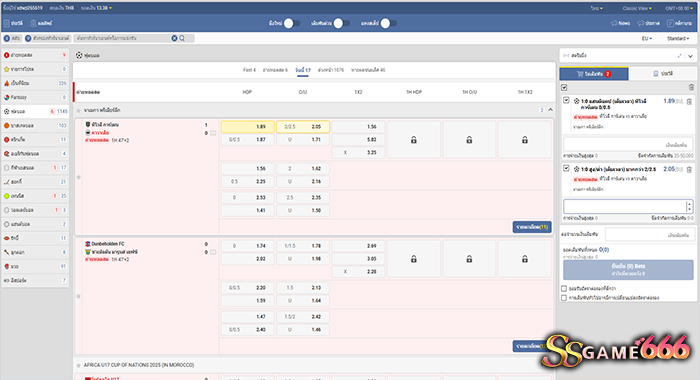Toggle the third switch in the top bar
Image resolution: width=700 pixels, height=380 pixels.
pos(388,23)
